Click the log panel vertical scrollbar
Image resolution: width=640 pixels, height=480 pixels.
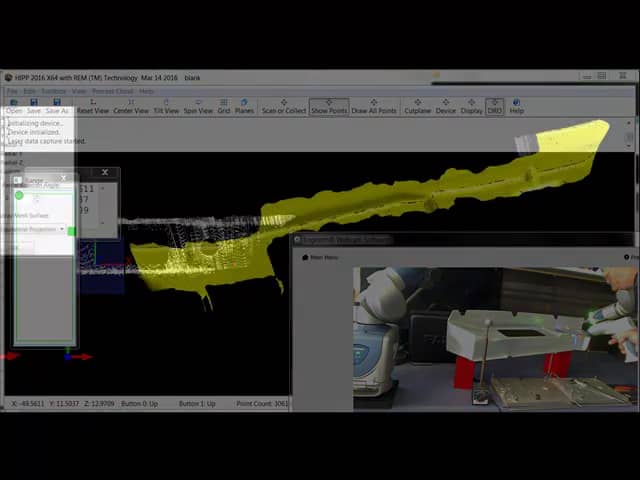tap(629, 134)
